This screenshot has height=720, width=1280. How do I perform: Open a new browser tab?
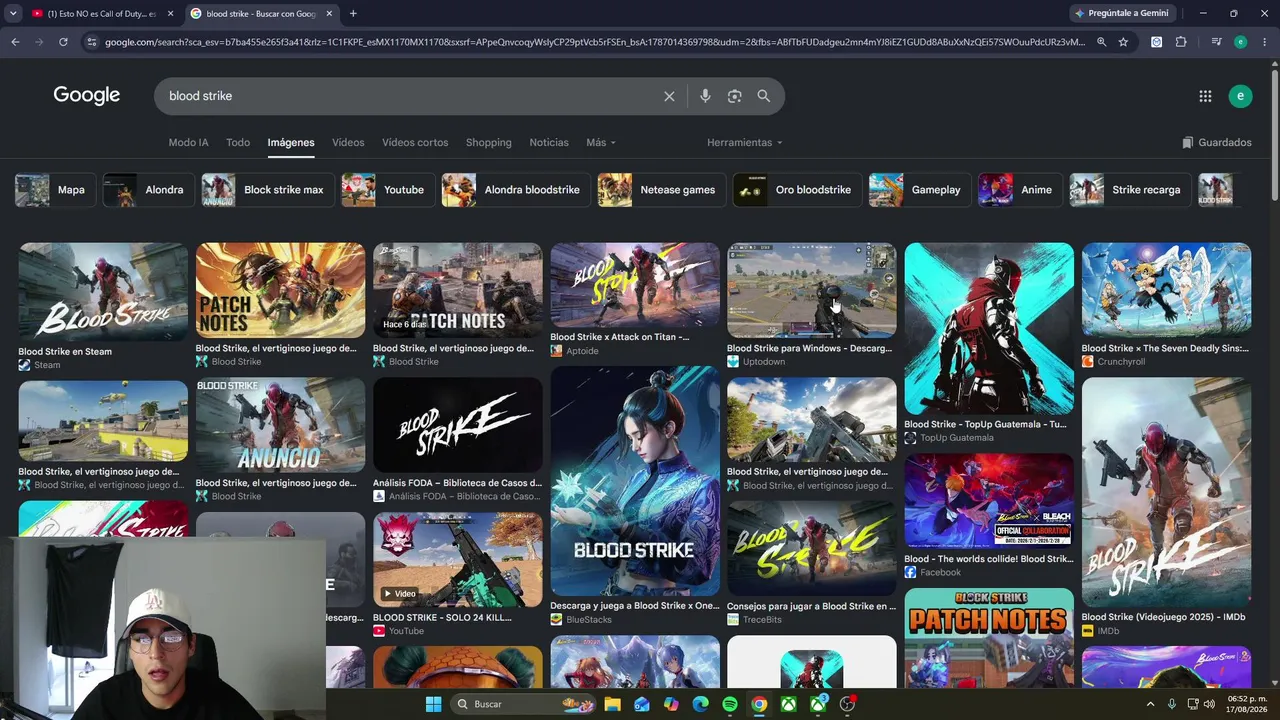(x=353, y=13)
